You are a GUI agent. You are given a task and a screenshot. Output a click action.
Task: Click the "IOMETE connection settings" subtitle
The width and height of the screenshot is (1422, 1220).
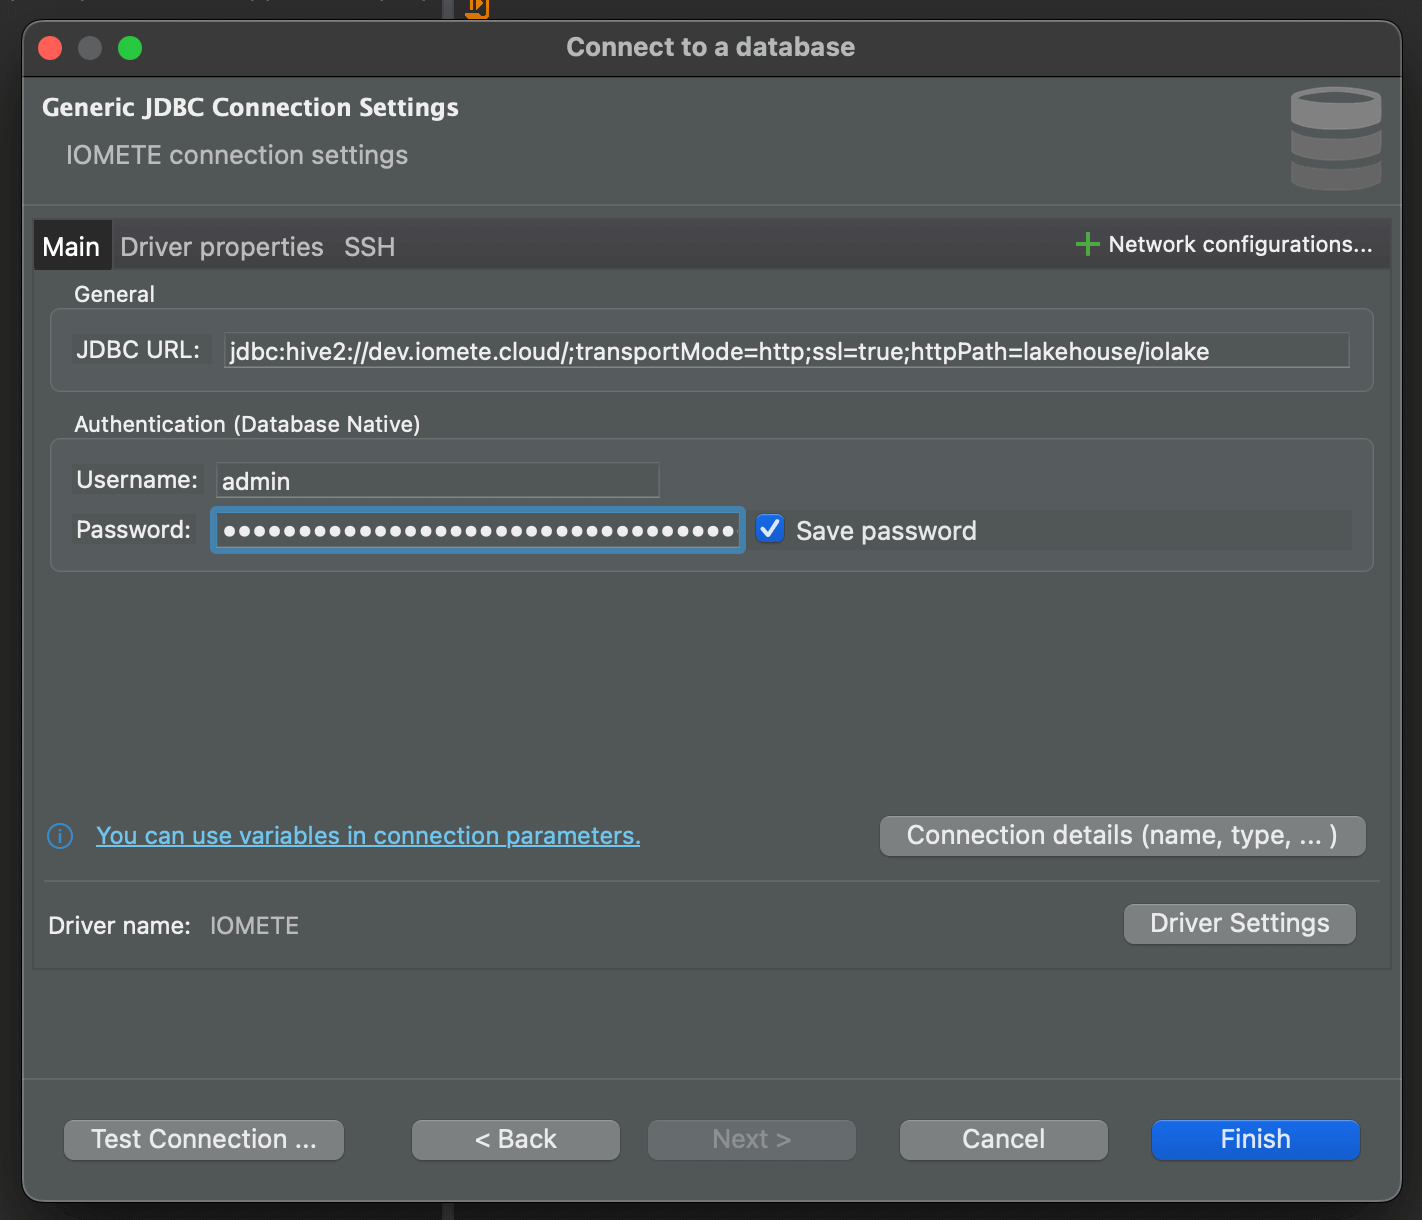(x=237, y=155)
